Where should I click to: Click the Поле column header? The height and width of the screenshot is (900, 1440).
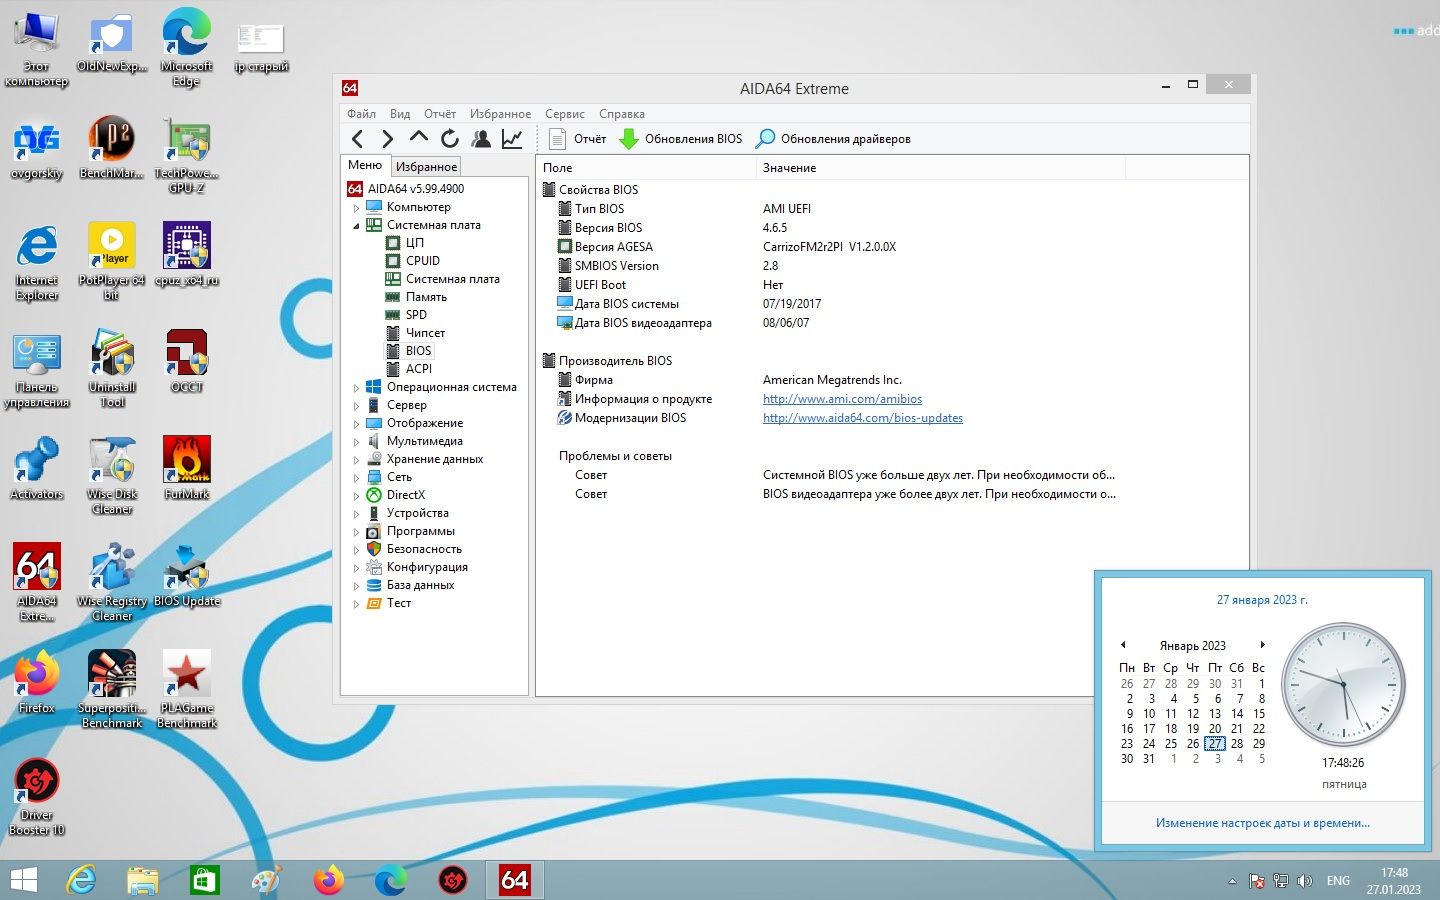[x=646, y=168]
